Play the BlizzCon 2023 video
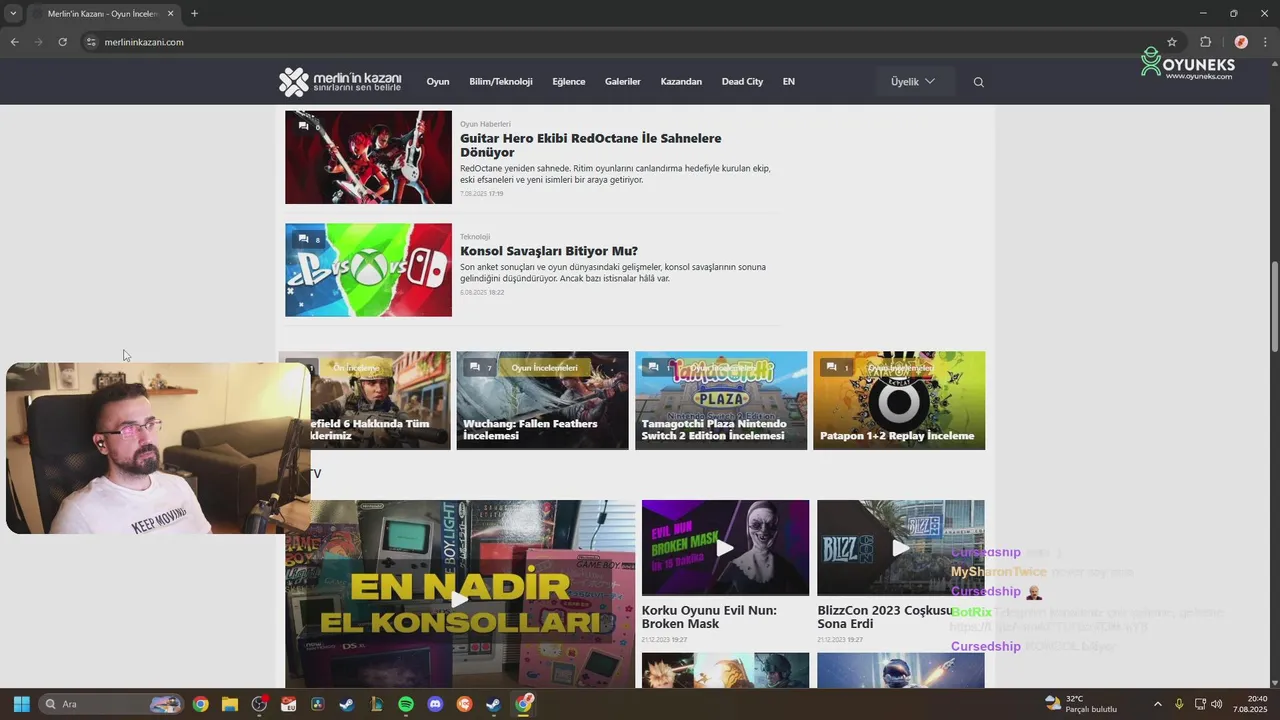This screenshot has width=1280, height=720. [x=901, y=548]
